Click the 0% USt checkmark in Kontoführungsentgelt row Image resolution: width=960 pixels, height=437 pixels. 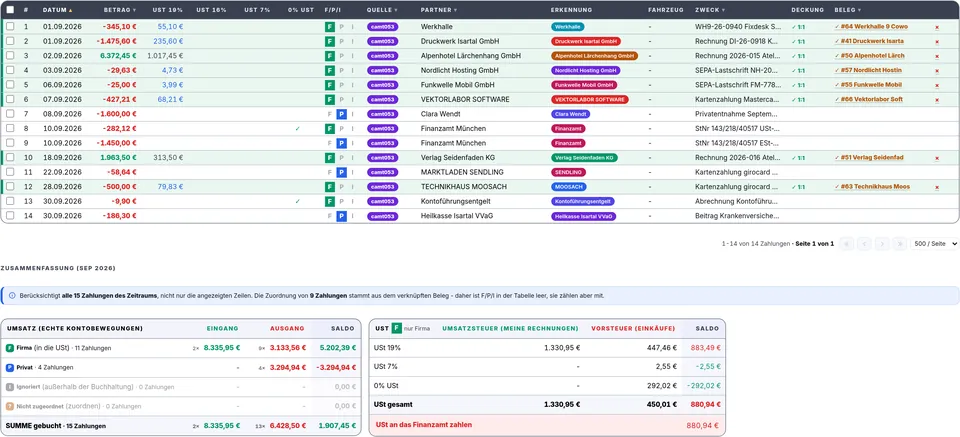click(298, 201)
